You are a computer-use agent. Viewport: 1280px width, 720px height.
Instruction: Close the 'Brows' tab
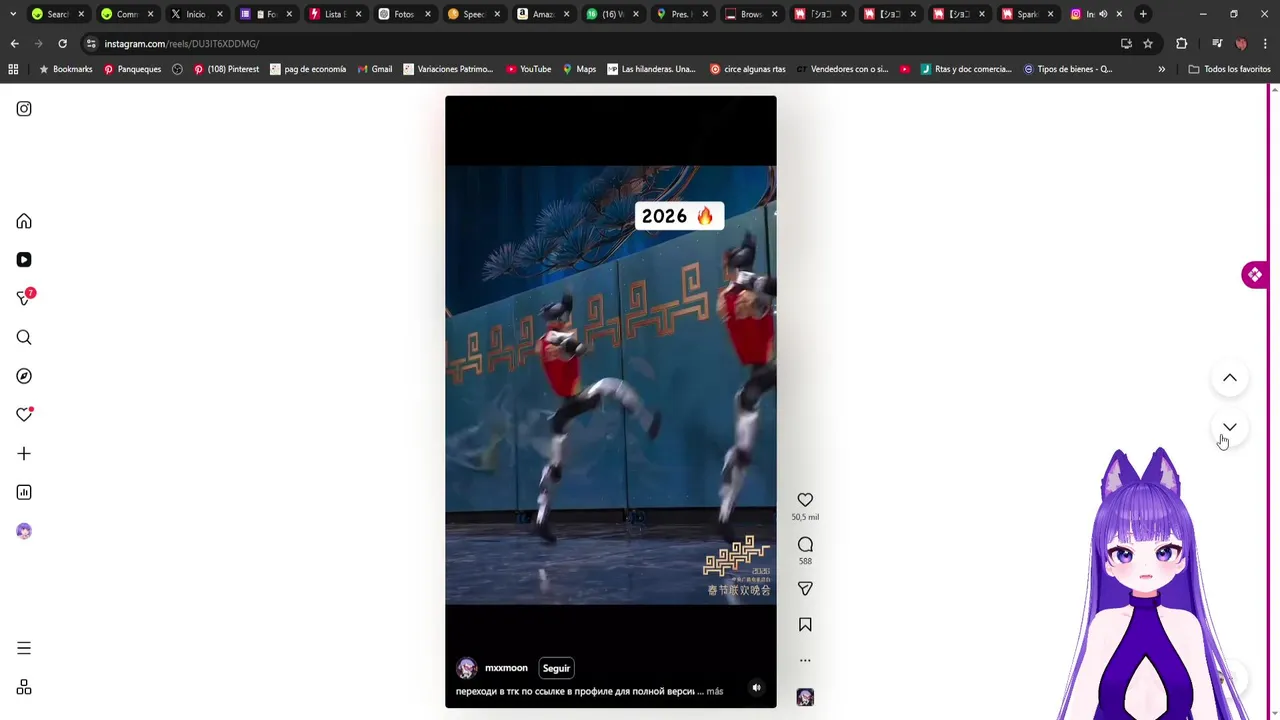coord(774,14)
